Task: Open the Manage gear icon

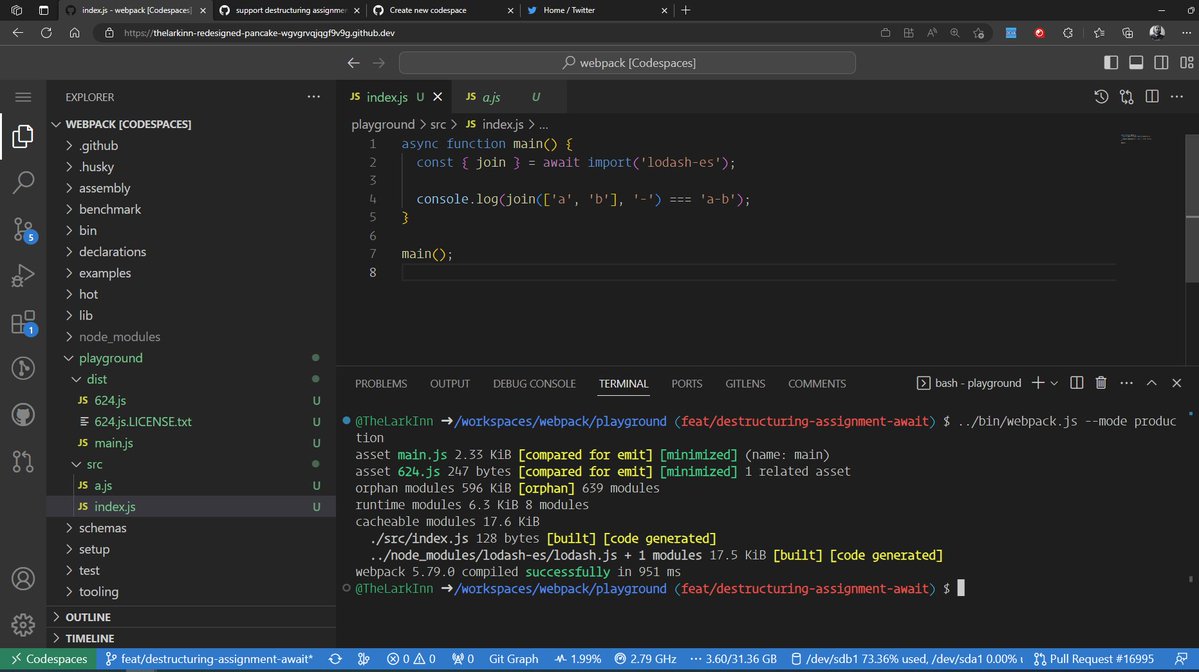Action: click(x=23, y=625)
